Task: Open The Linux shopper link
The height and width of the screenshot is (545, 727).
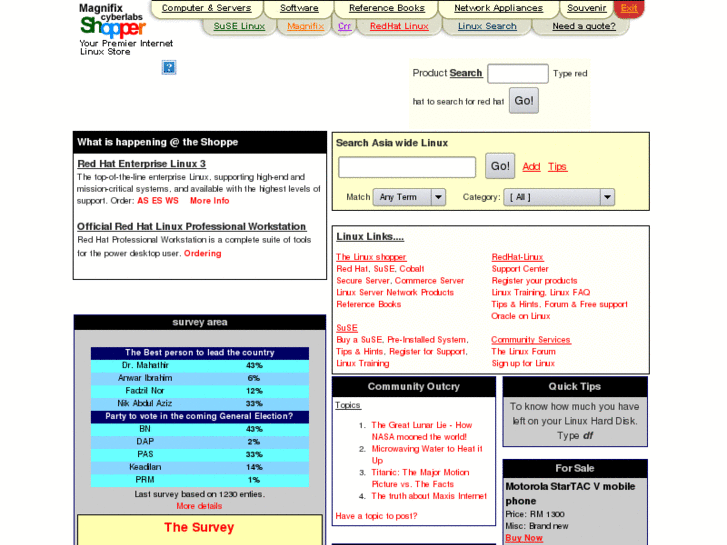Action: click(371, 257)
